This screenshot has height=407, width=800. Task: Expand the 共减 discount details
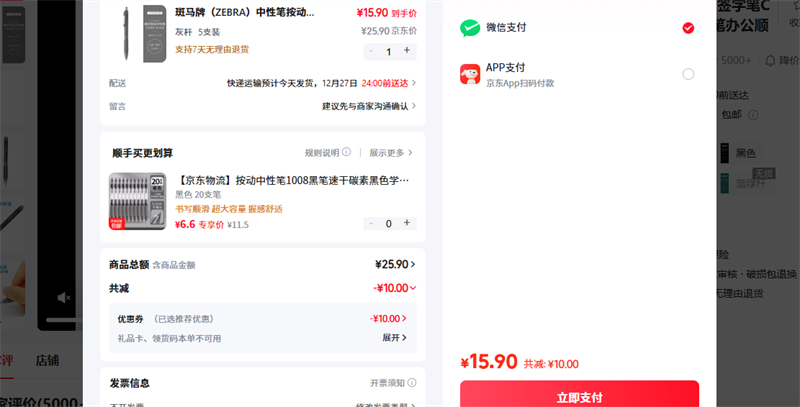(x=413, y=288)
